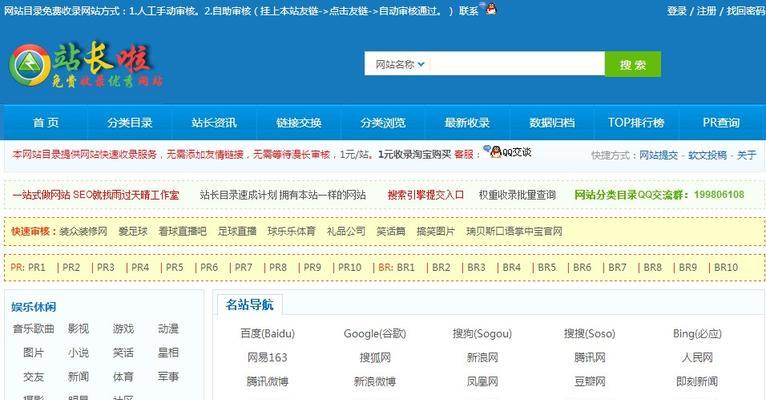
Task: Open the 登录 link
Action: (677, 11)
